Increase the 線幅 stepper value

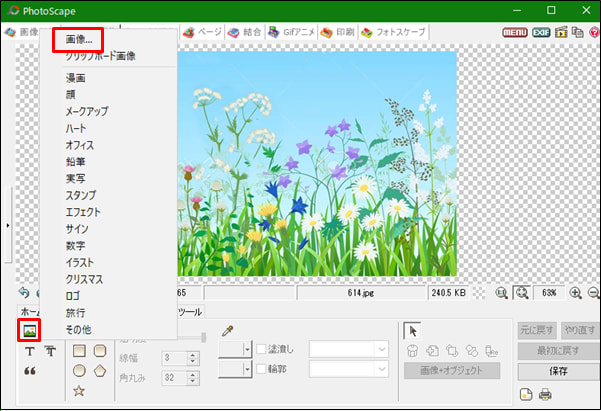click(193, 355)
